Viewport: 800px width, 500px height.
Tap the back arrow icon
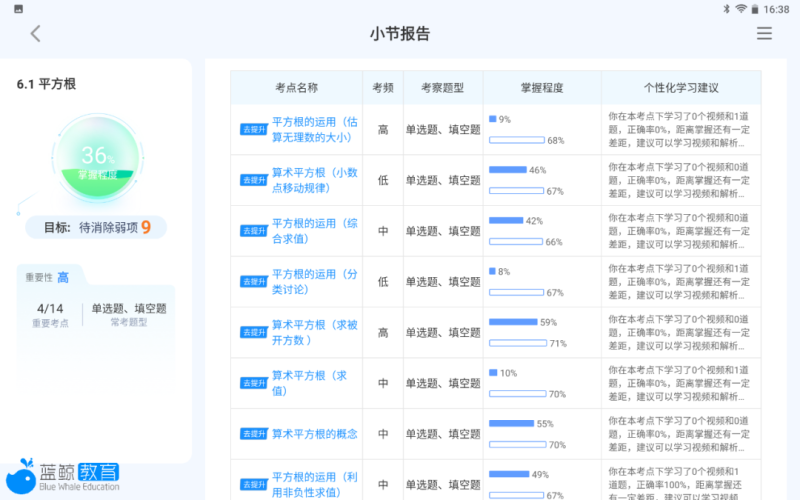pos(36,33)
